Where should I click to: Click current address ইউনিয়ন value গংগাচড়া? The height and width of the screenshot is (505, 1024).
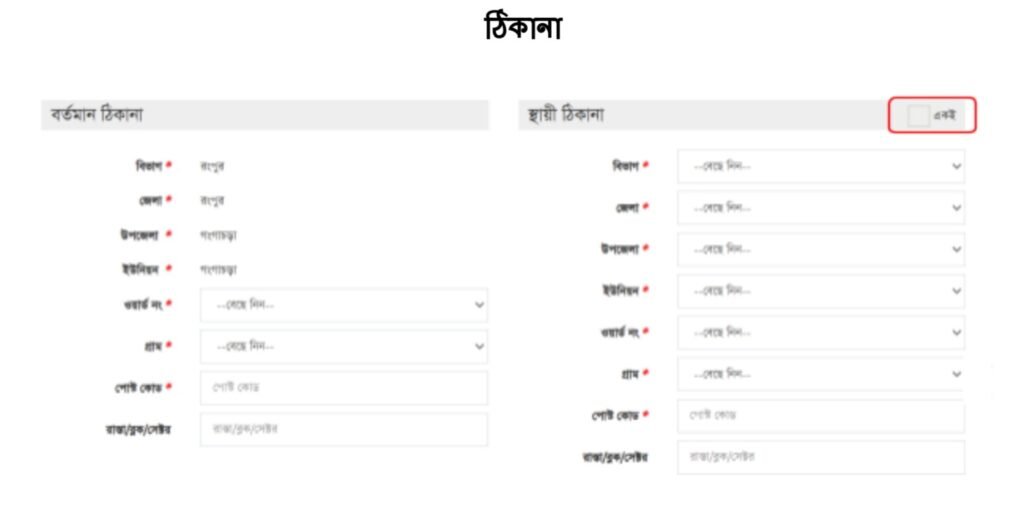click(218, 270)
